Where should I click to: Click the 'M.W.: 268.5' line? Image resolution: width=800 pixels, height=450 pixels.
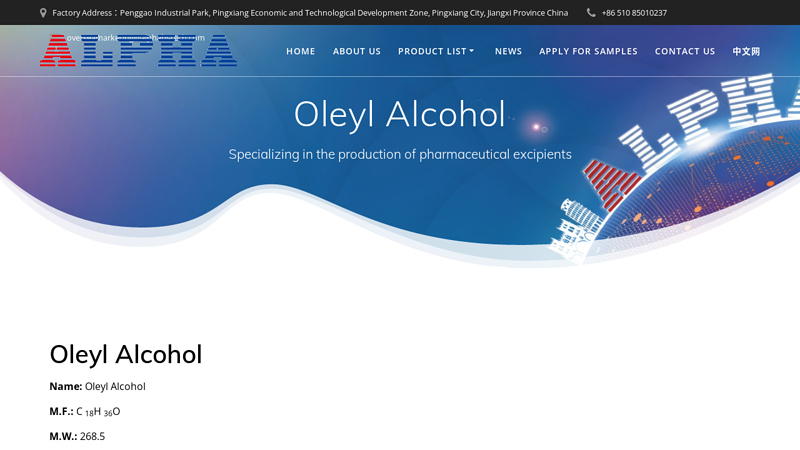[x=77, y=437]
